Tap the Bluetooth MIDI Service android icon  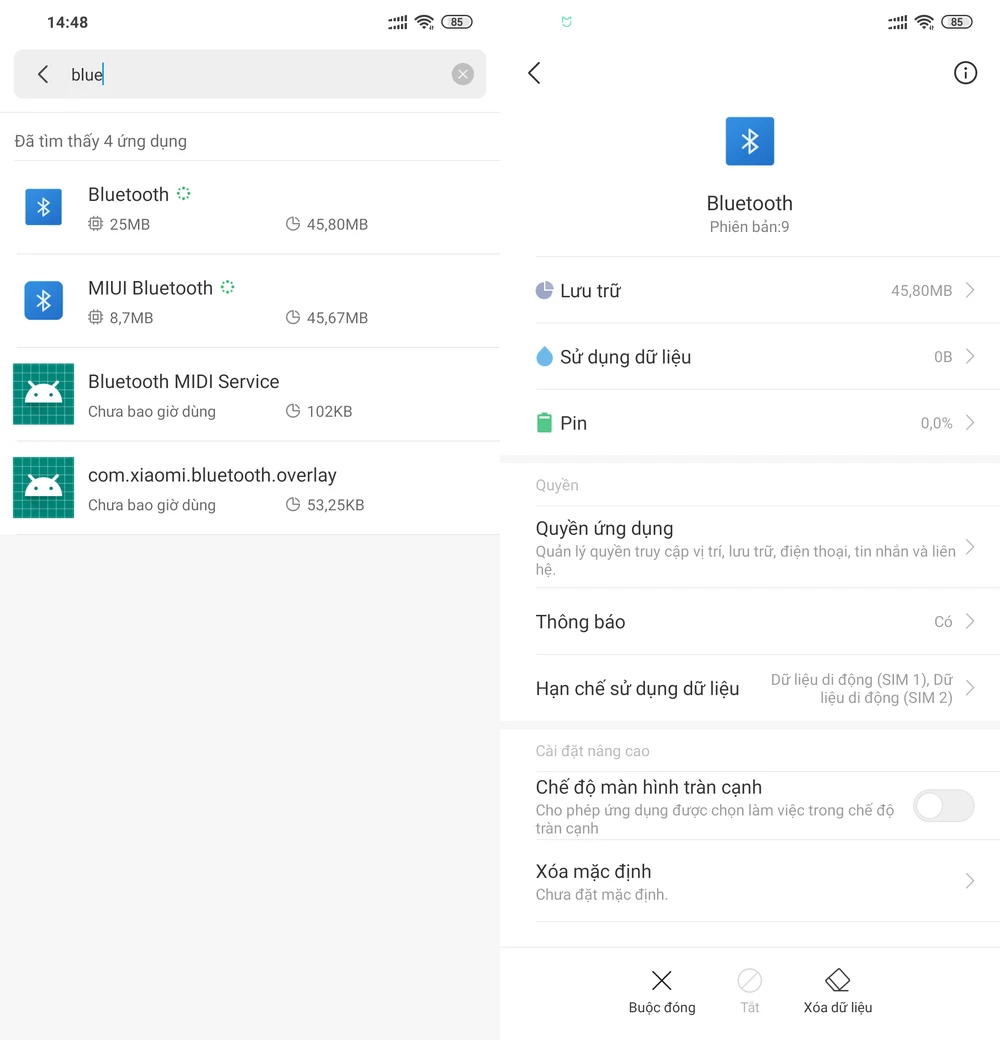(44, 394)
